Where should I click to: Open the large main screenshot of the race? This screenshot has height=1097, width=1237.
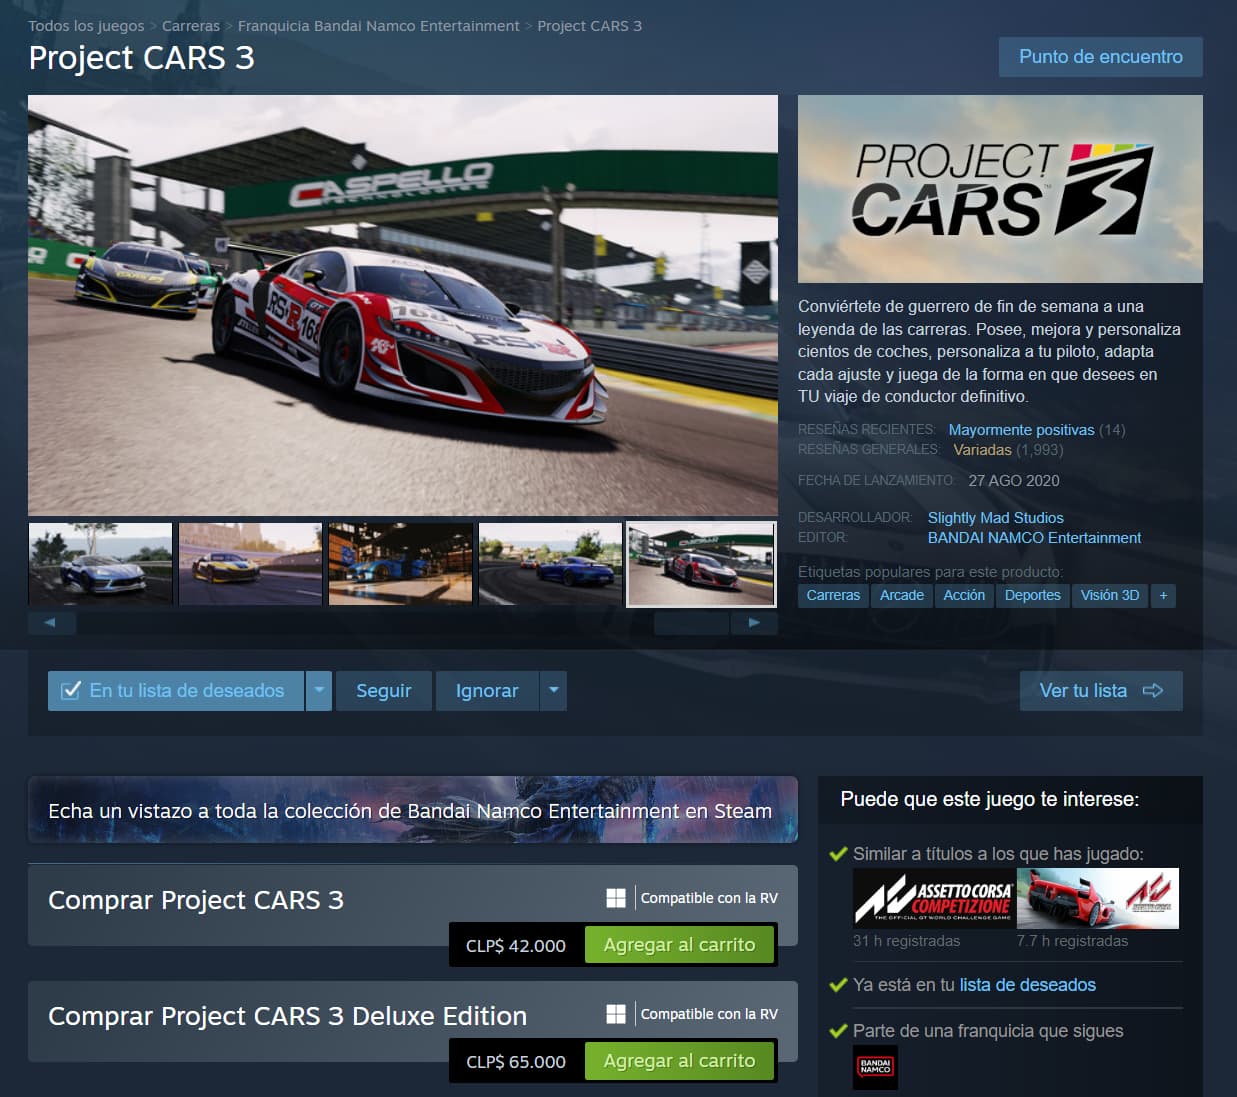coord(403,305)
